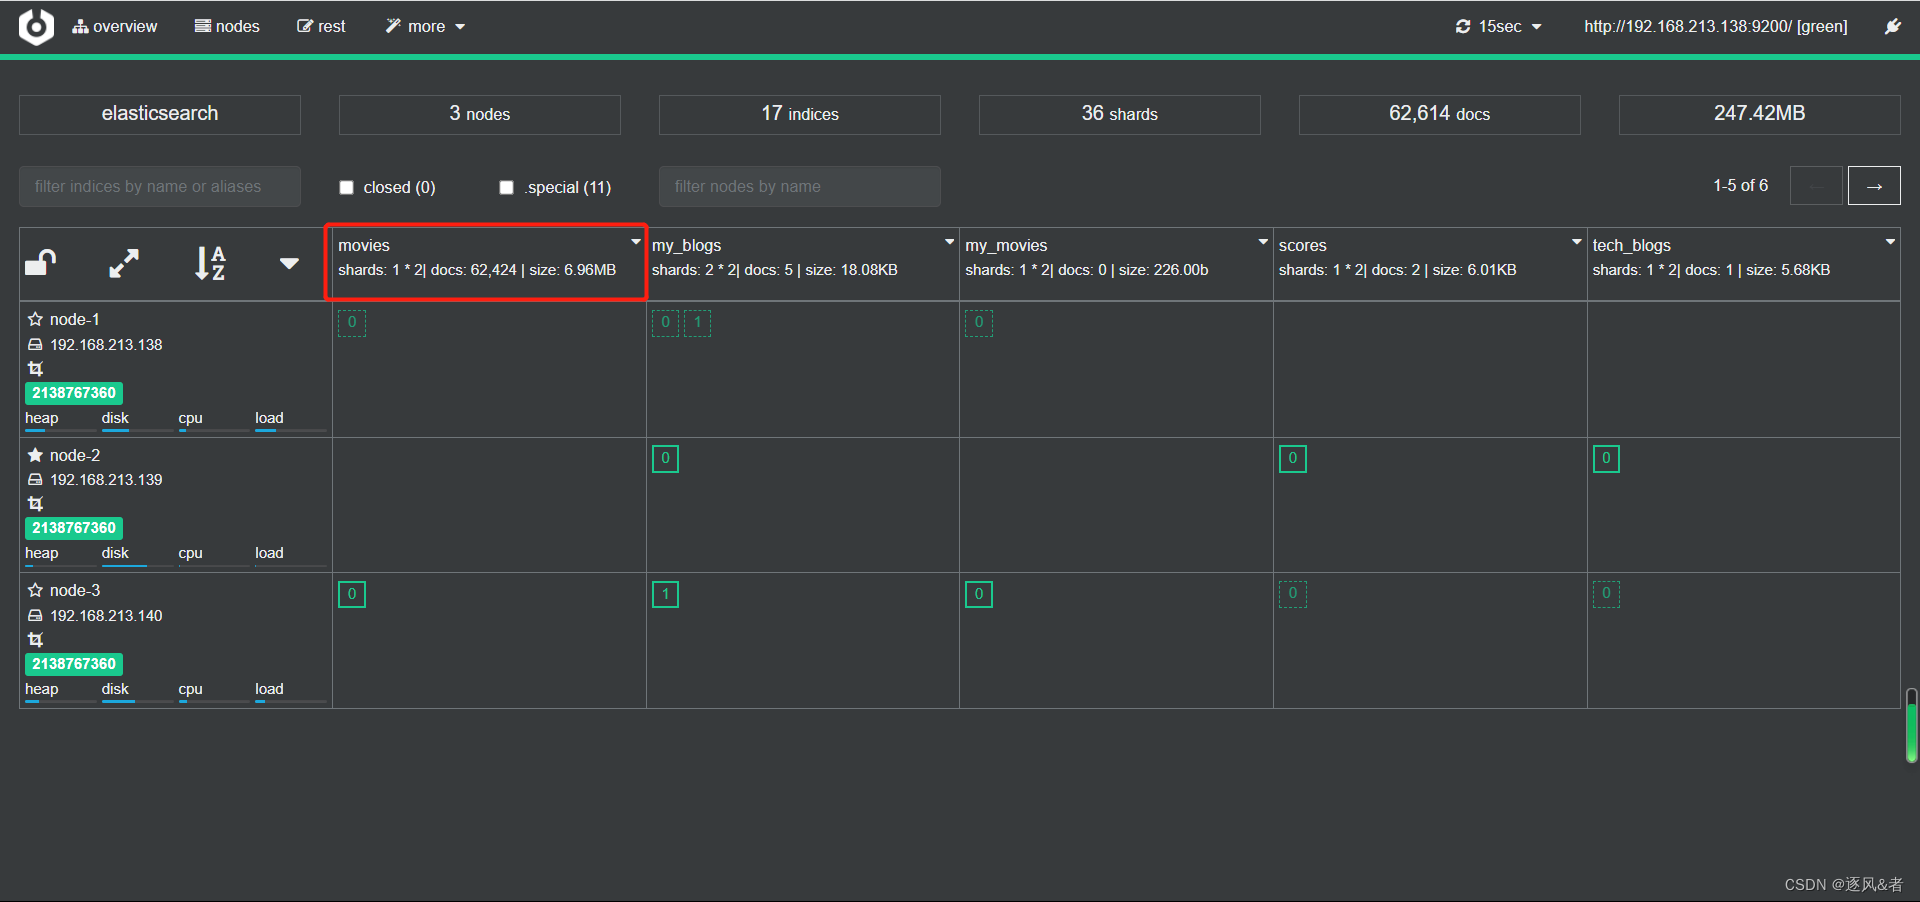Select my_blogs replica shard 0 on node-1

click(665, 323)
